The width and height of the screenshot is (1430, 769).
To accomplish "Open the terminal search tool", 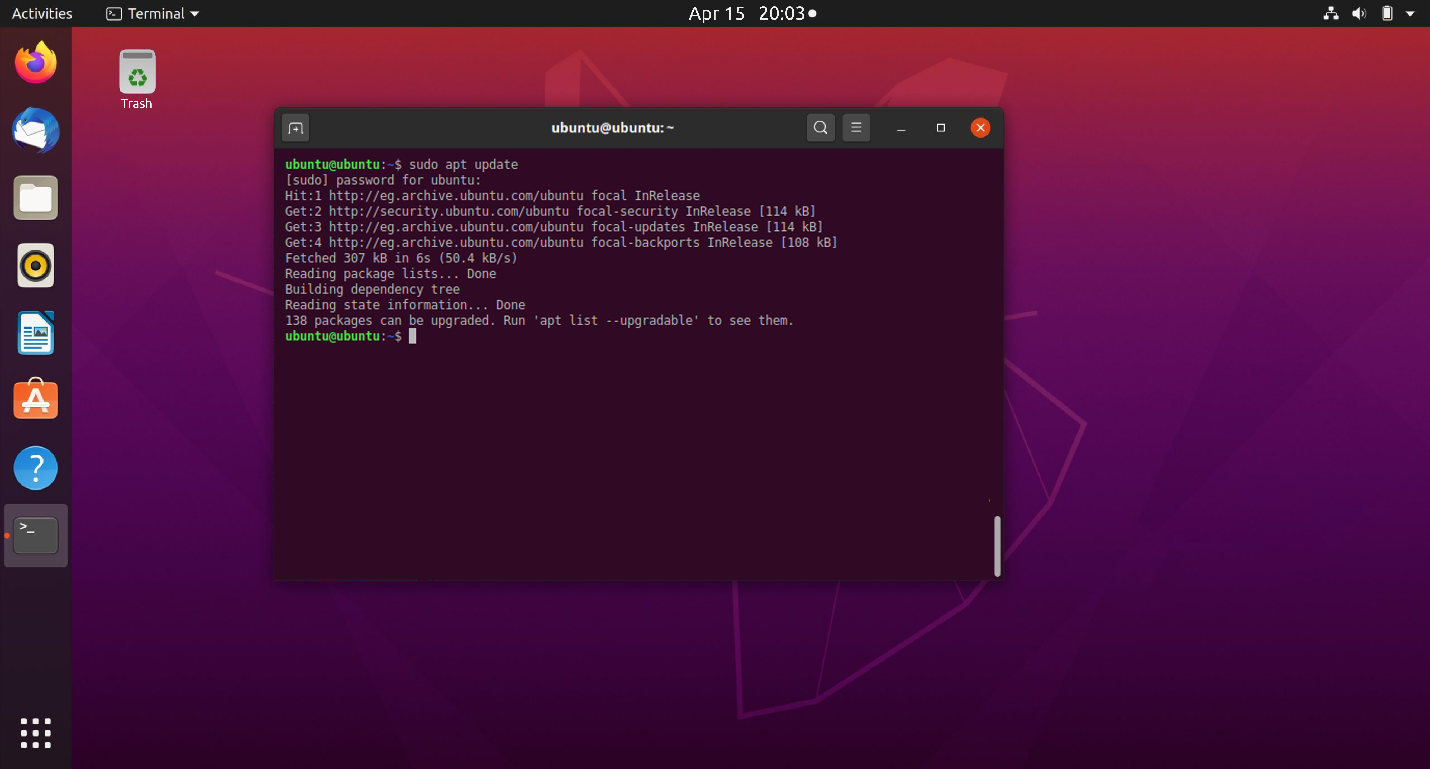I will click(x=820, y=127).
